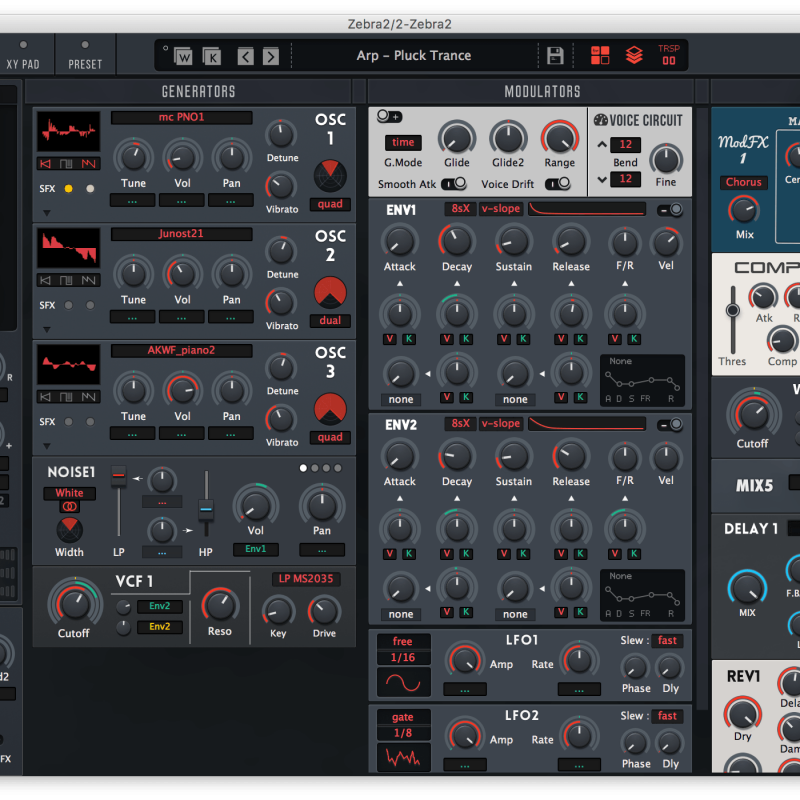Click the G.Mode time button
This screenshot has width=800, height=800.
[x=403, y=143]
